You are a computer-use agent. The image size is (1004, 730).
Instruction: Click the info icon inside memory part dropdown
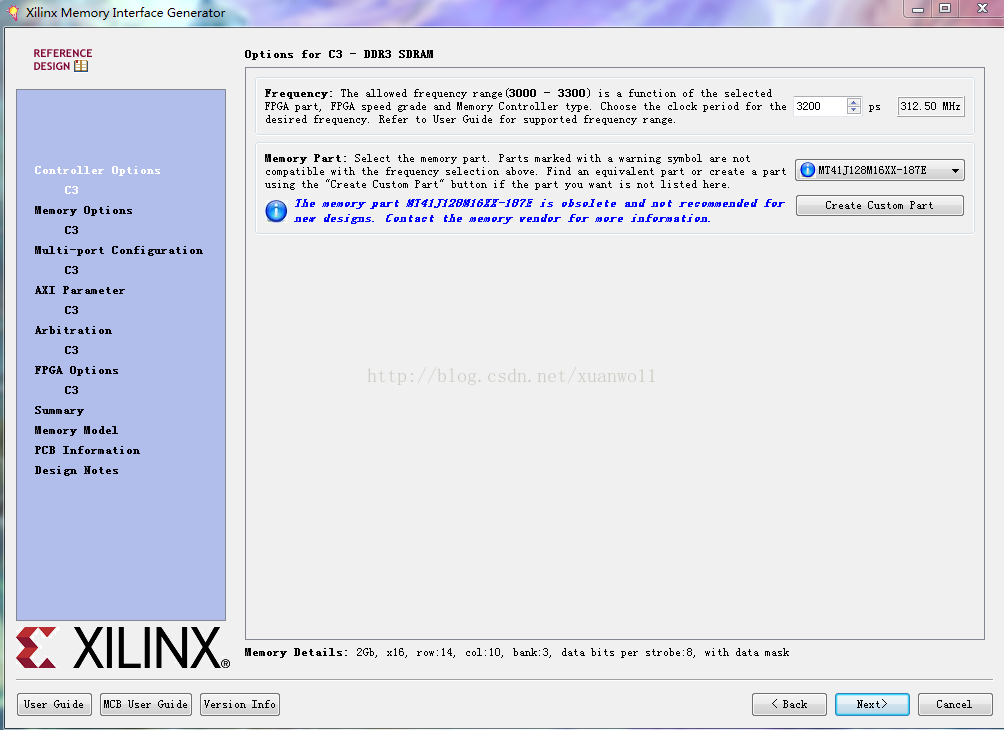pos(807,170)
